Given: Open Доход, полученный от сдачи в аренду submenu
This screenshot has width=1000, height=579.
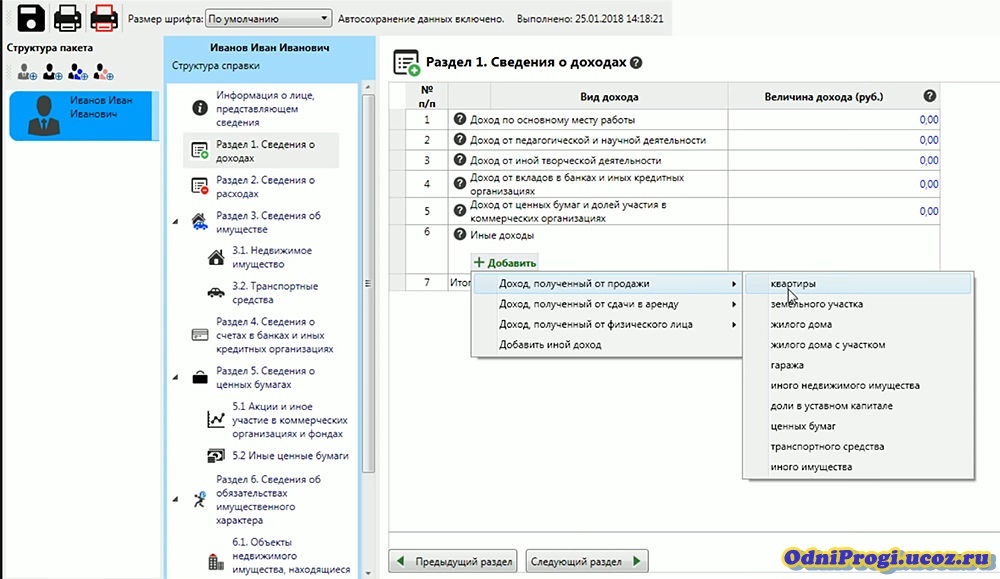Looking at the screenshot, I should click(607, 304).
